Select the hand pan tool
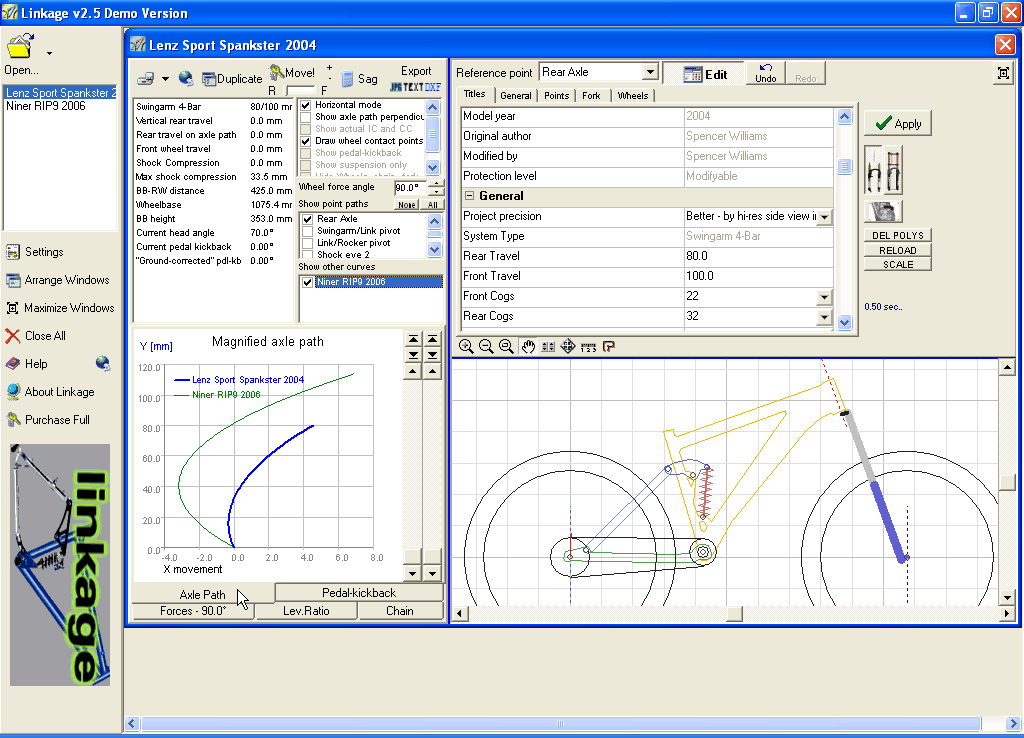The height and width of the screenshot is (738, 1024). pyautogui.click(x=528, y=347)
